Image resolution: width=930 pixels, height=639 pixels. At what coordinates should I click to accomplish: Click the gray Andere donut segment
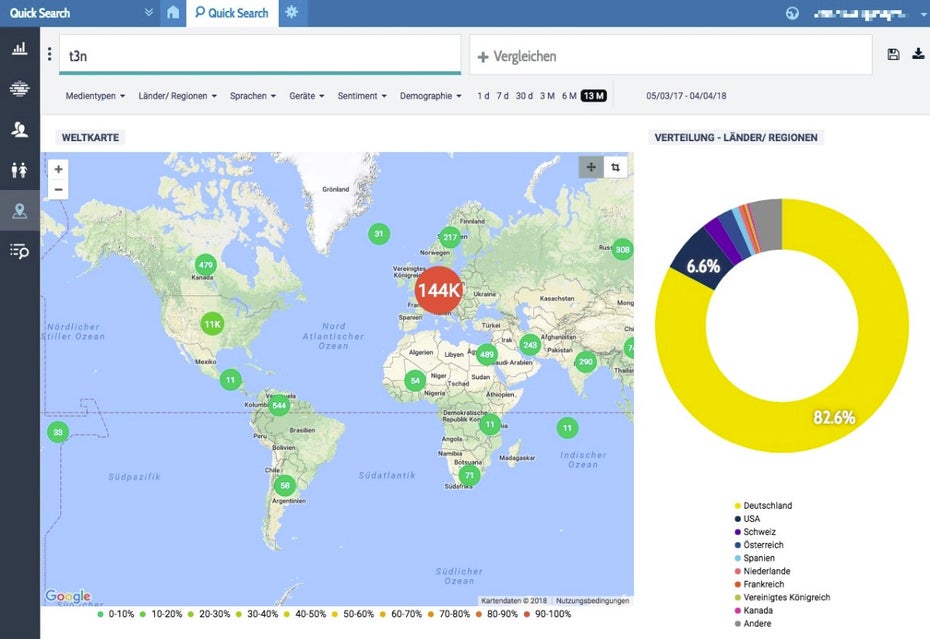coord(767,224)
